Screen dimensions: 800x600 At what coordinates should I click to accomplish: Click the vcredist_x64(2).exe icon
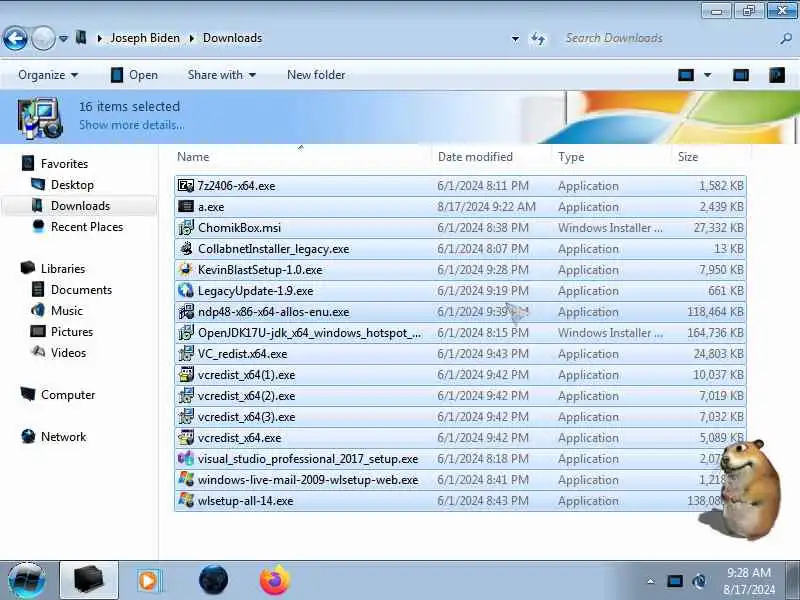186,395
